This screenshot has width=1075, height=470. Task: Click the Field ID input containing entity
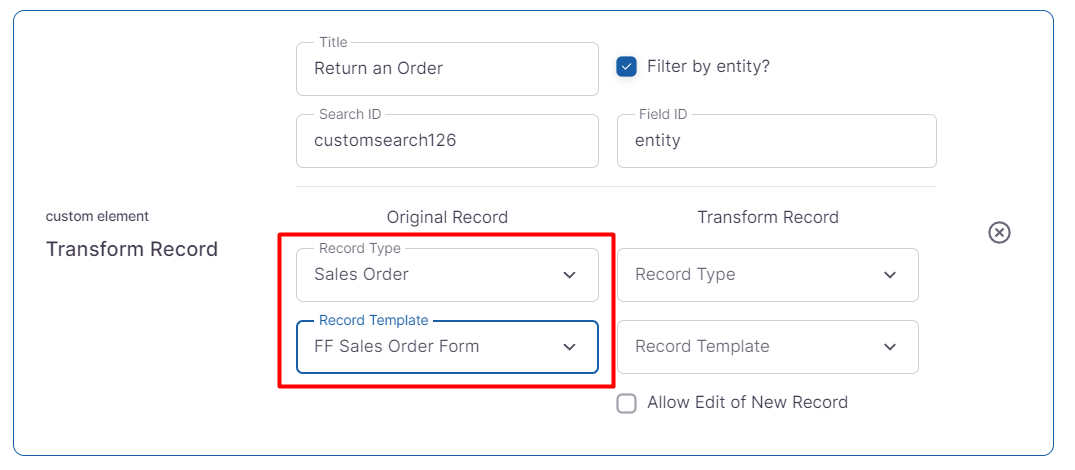pyautogui.click(x=776, y=141)
